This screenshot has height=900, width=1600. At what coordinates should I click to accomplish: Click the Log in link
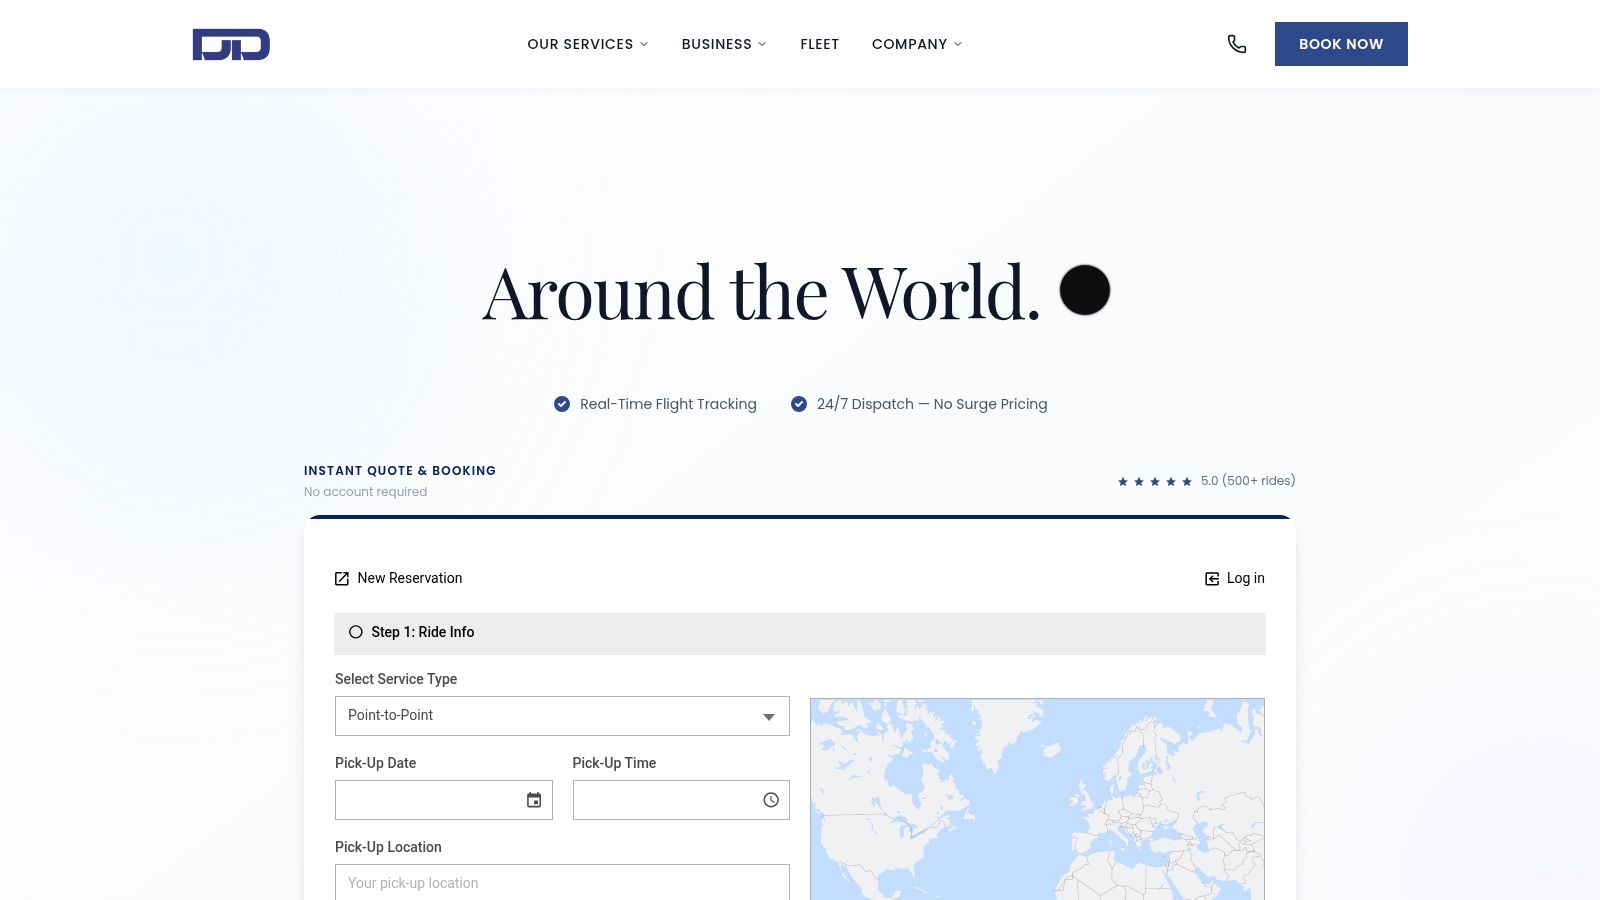tap(1235, 578)
